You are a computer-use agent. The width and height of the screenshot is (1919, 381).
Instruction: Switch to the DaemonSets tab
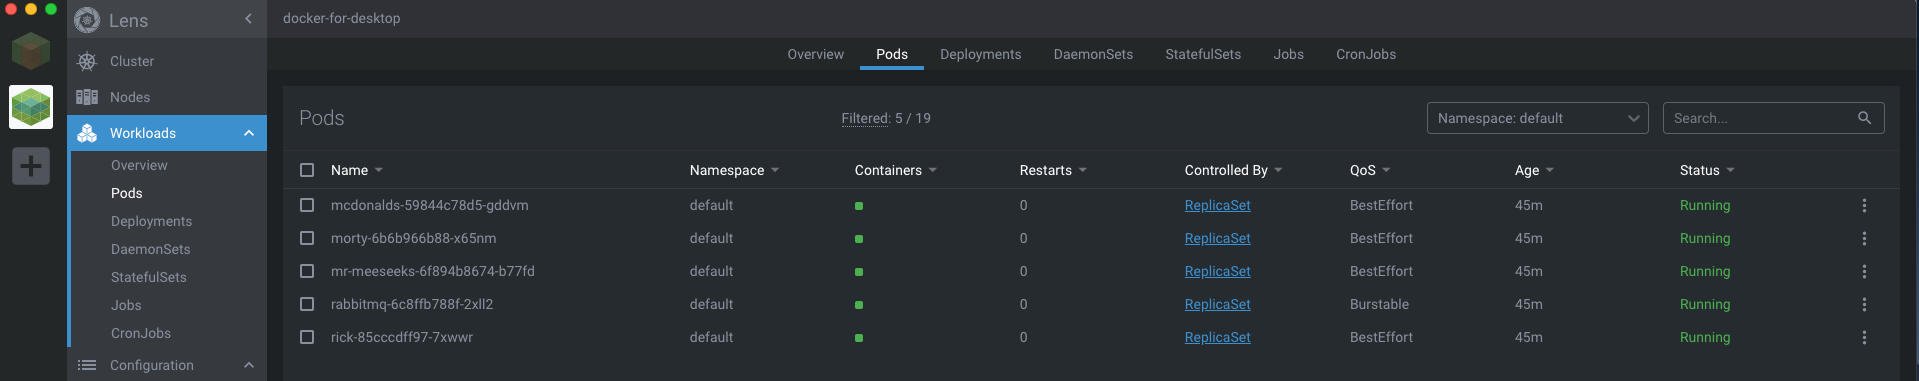click(1093, 54)
